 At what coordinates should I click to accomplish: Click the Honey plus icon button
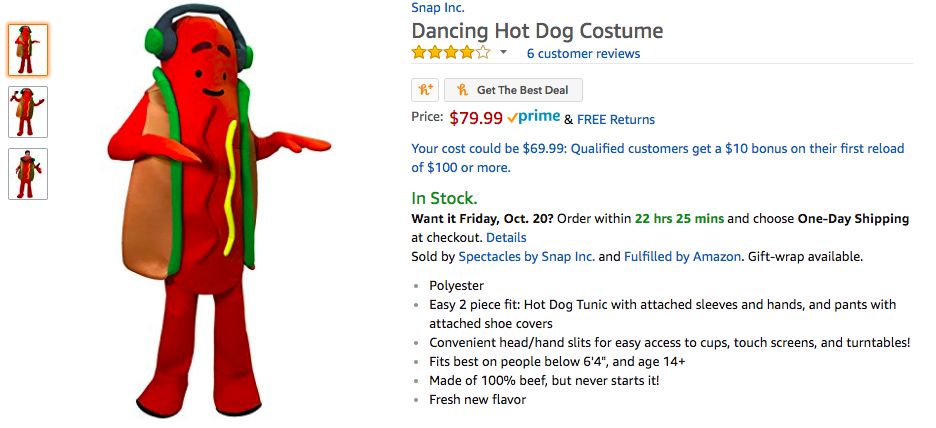tap(425, 90)
